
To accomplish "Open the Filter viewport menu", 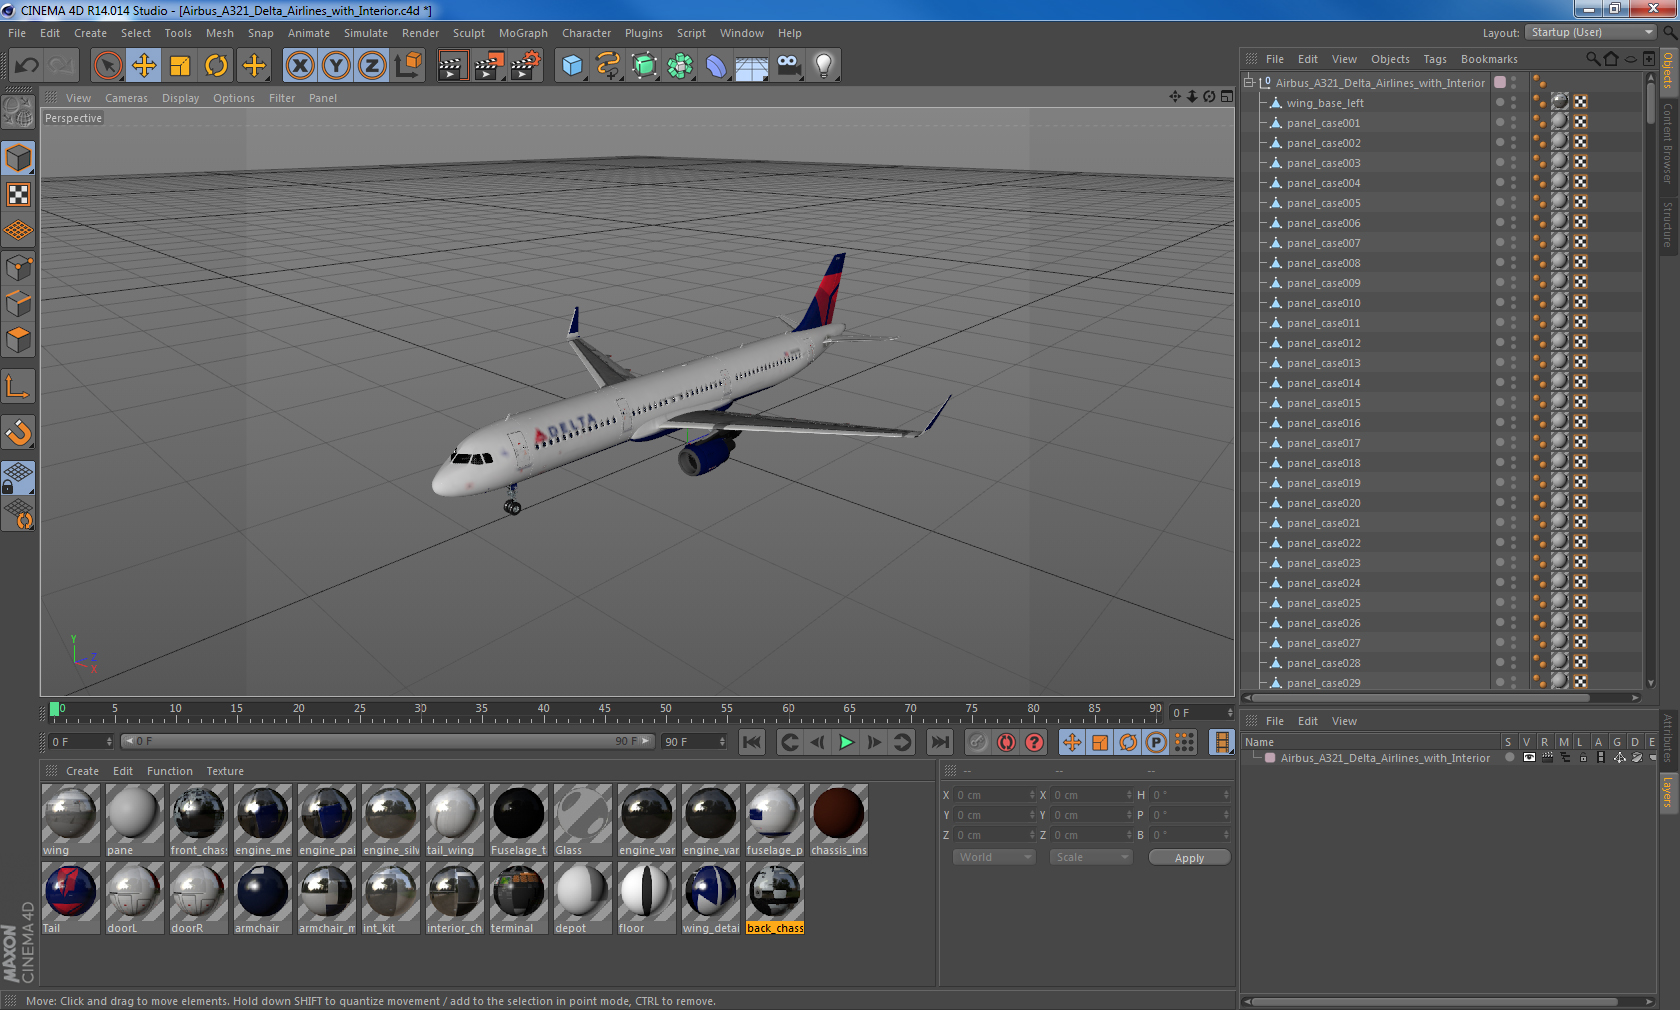I will [282, 98].
